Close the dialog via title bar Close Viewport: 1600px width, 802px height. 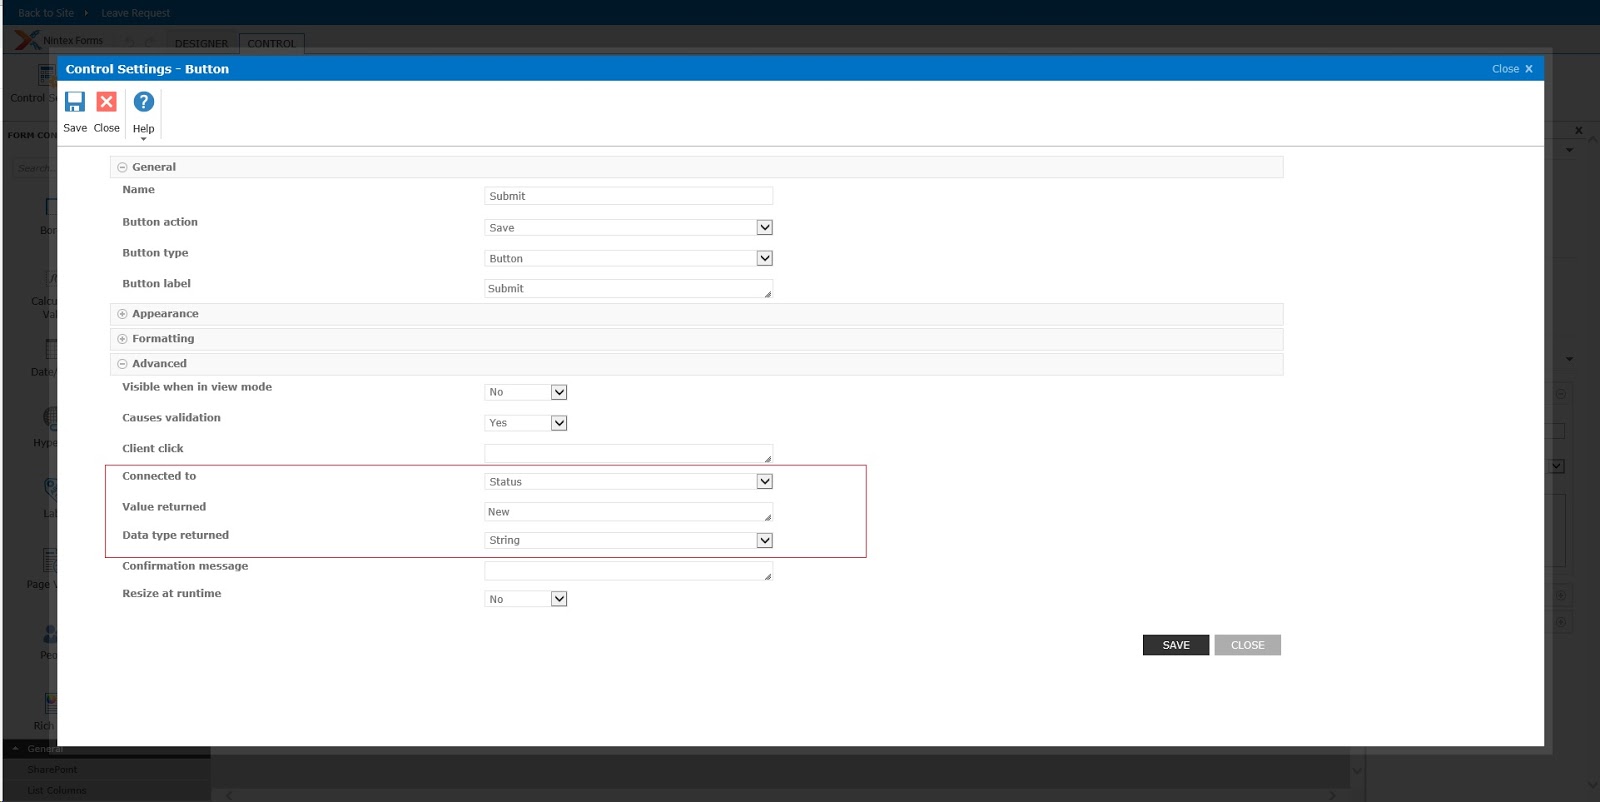click(x=1512, y=69)
